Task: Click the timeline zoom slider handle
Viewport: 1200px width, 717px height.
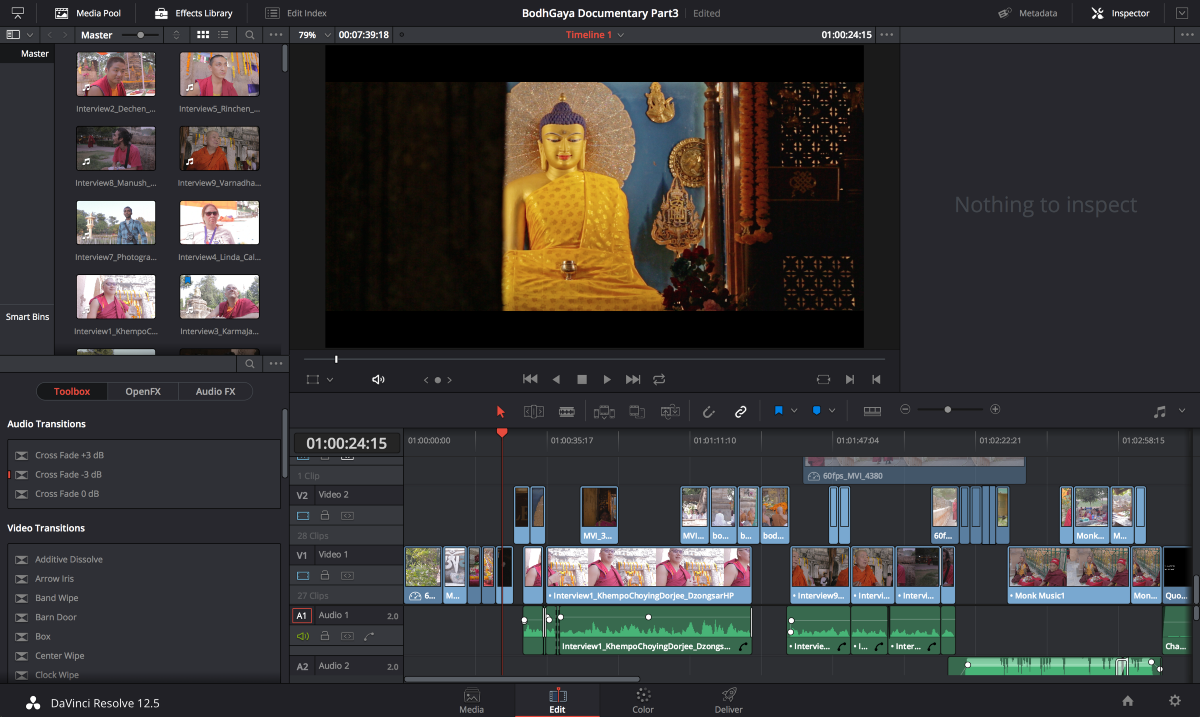Action: [x=948, y=410]
